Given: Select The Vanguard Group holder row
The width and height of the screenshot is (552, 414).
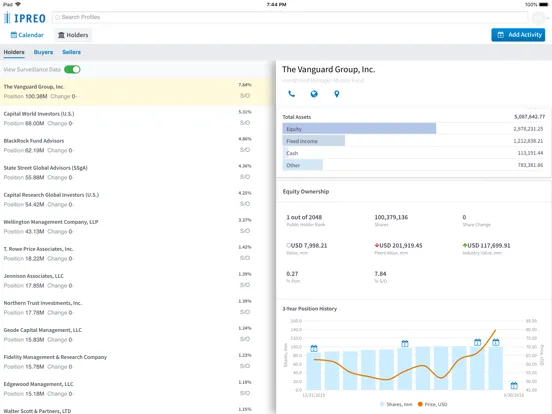Looking at the screenshot, I should click(x=137, y=92).
